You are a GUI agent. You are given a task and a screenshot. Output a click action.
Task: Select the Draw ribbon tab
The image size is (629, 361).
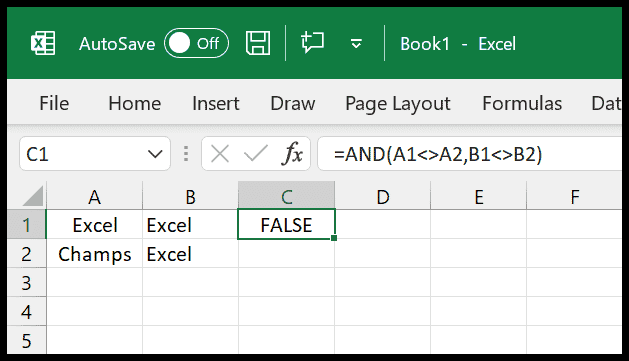coord(292,103)
